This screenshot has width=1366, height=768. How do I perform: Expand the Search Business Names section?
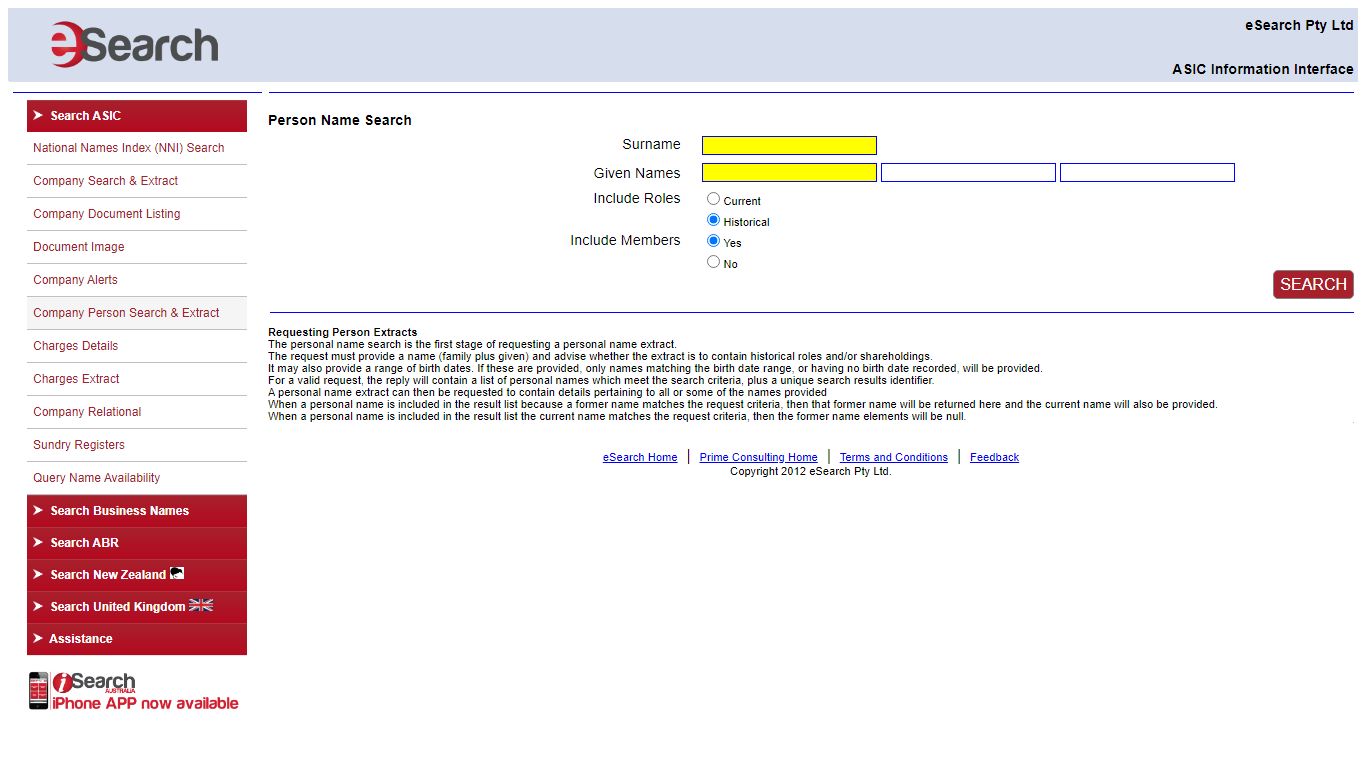pos(137,511)
